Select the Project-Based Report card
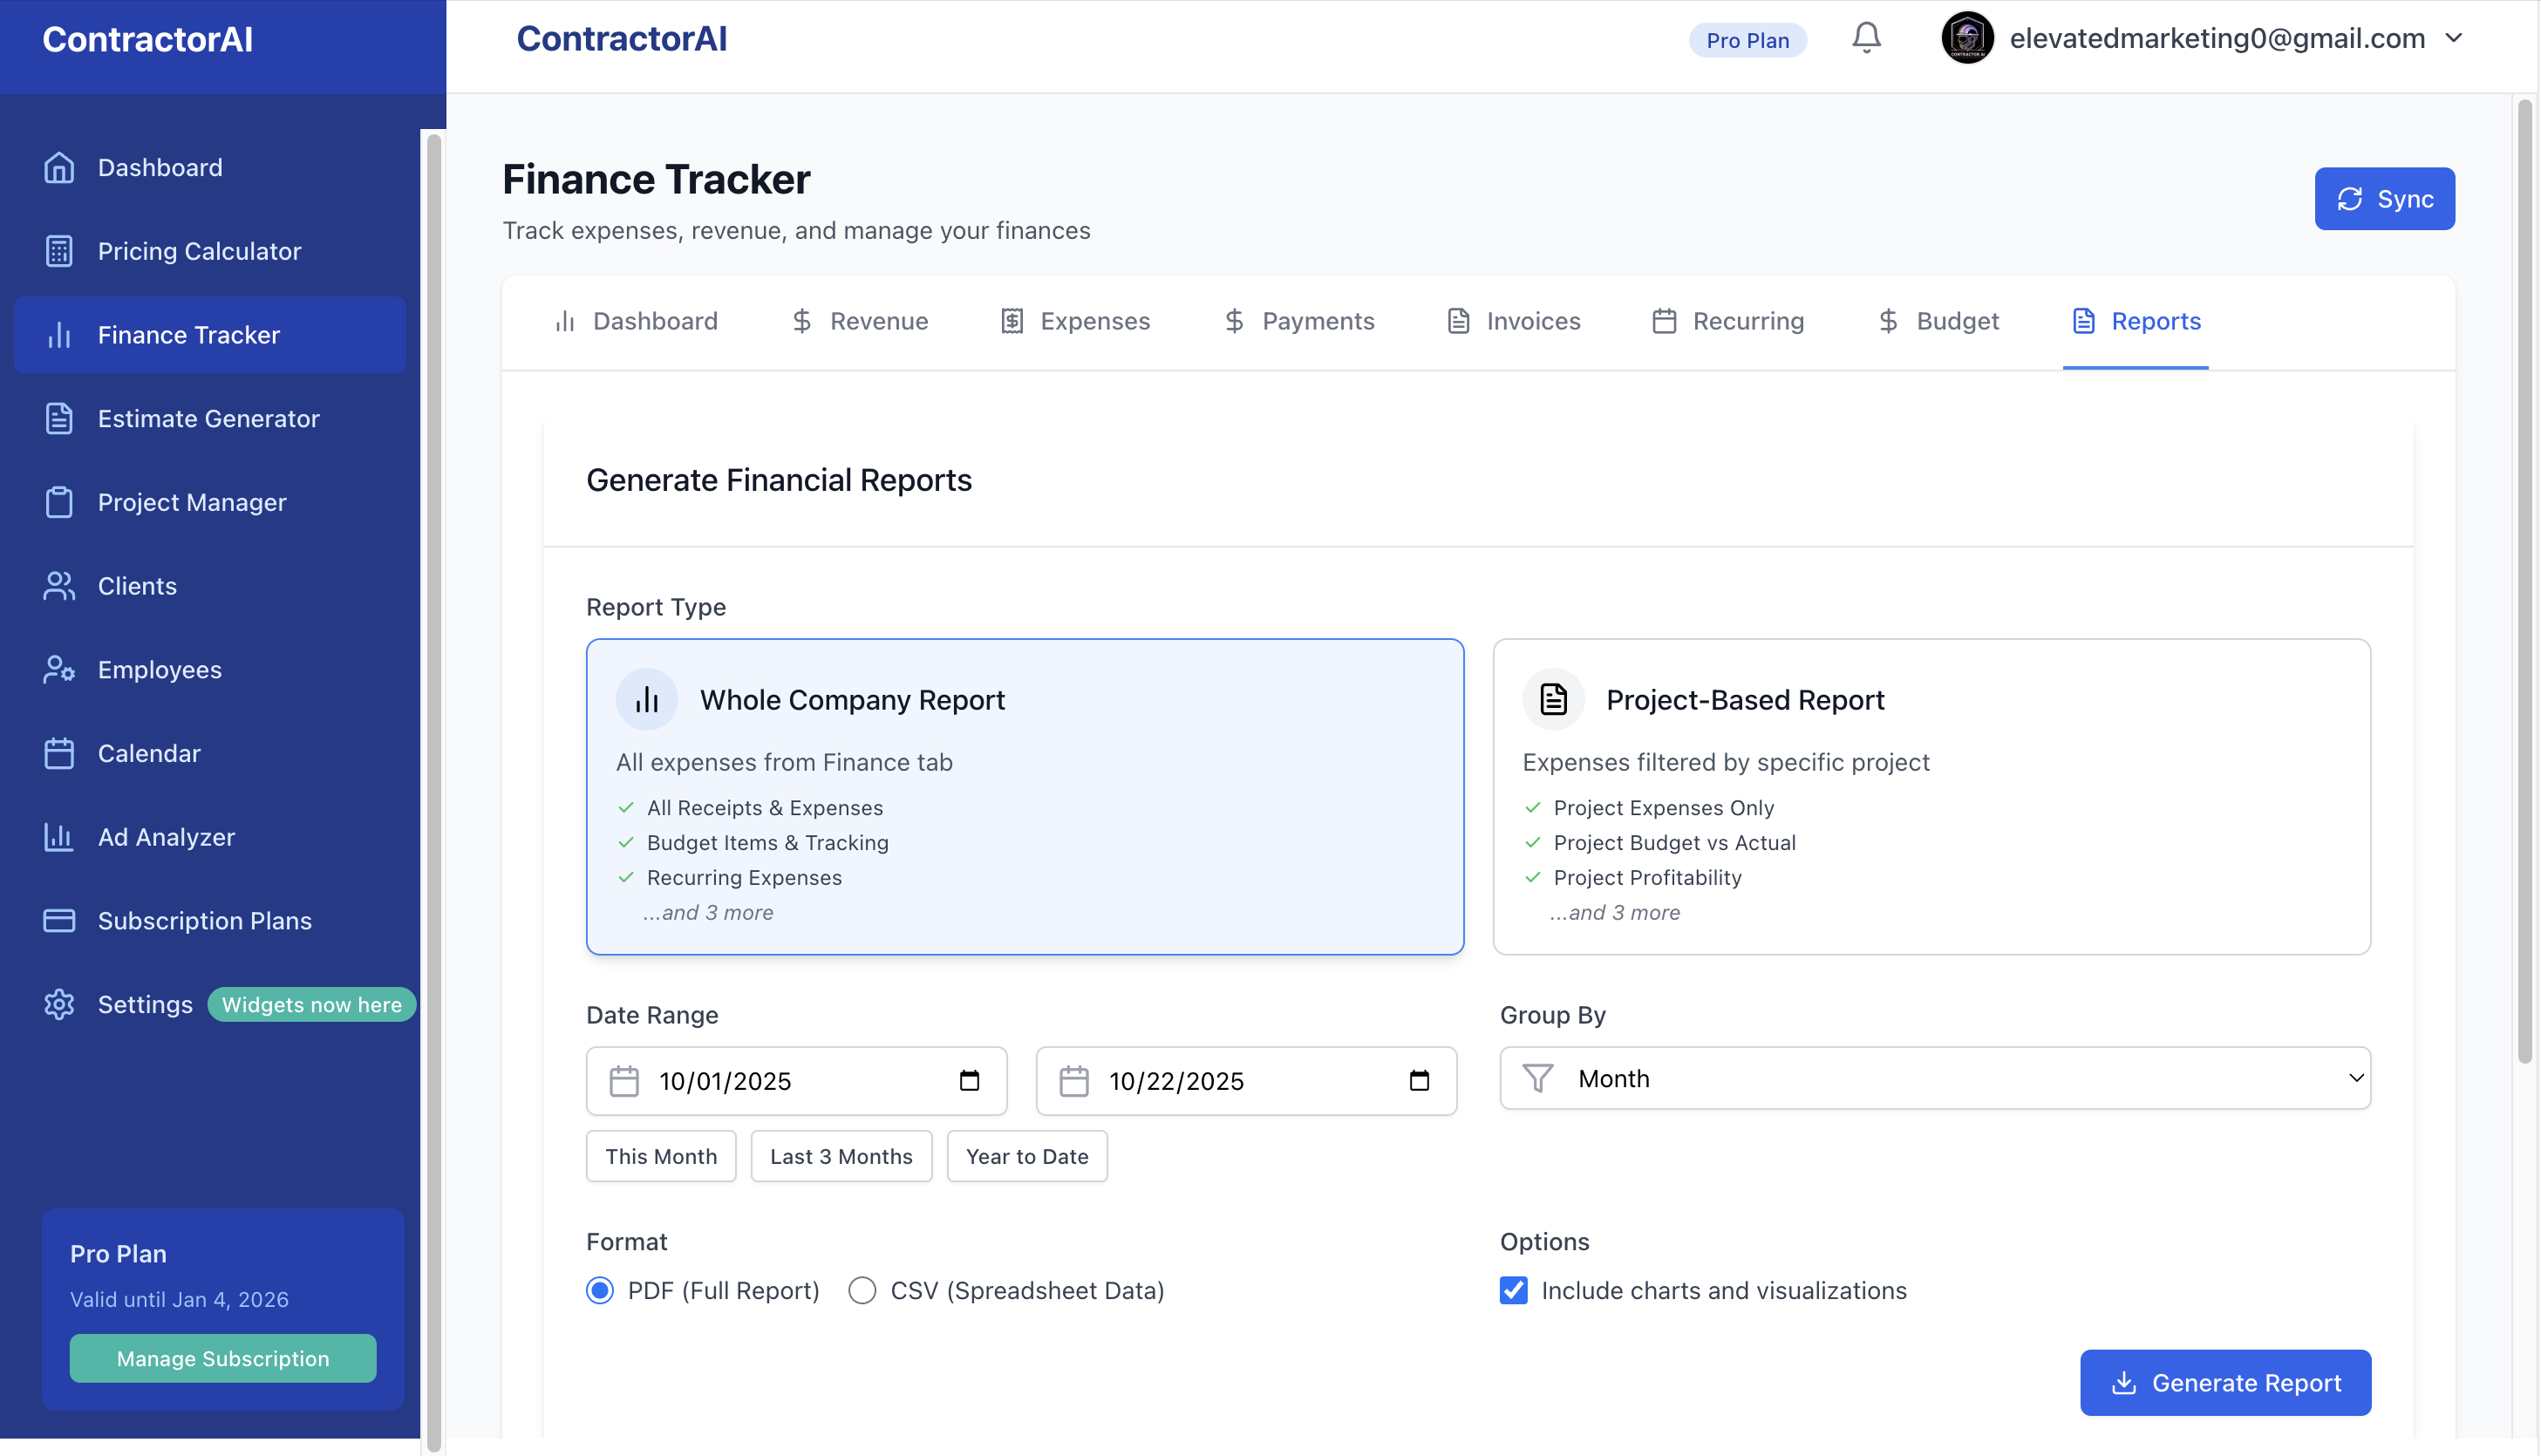Viewport: 2541px width, 1456px height. click(x=1931, y=797)
